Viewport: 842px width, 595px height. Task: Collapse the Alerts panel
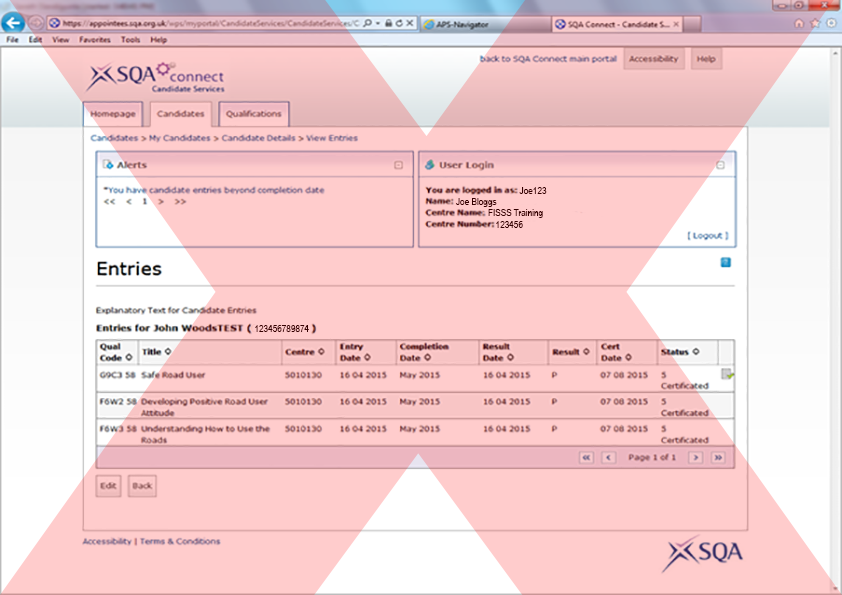[398, 165]
